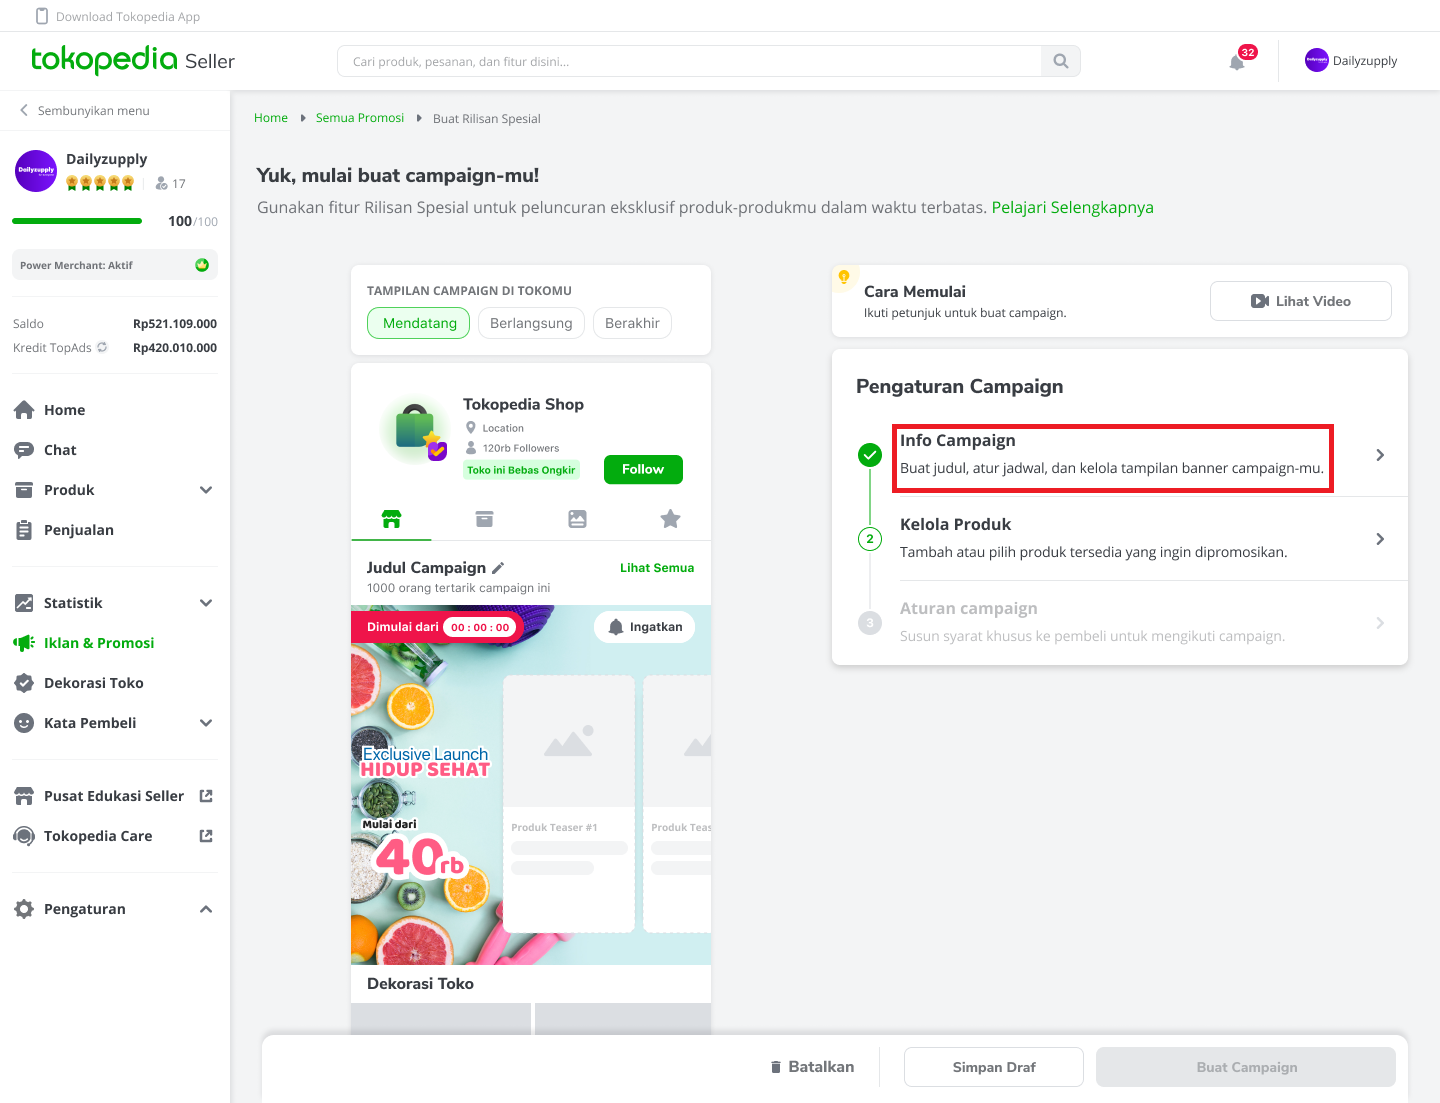Click the Simpan Draf button
The height and width of the screenshot is (1103, 1440).
994,1067
